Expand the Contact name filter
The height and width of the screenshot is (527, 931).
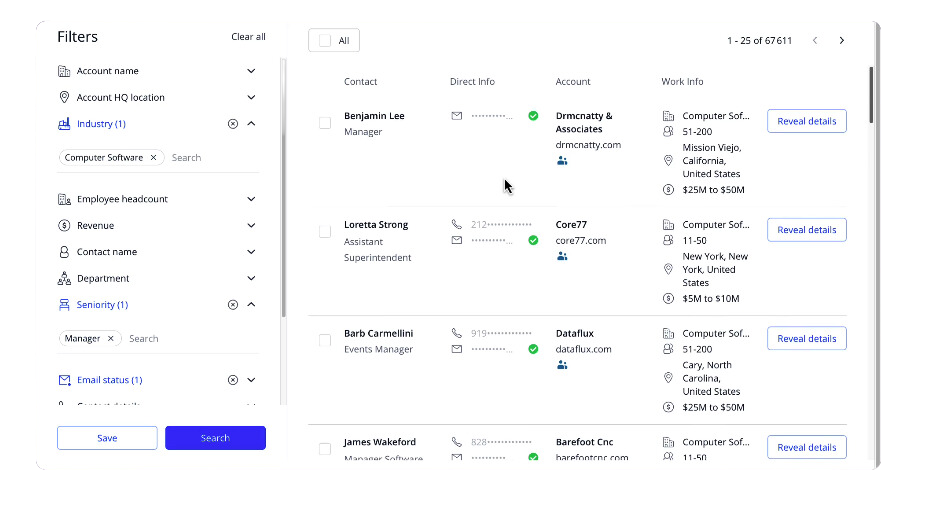pyautogui.click(x=251, y=252)
